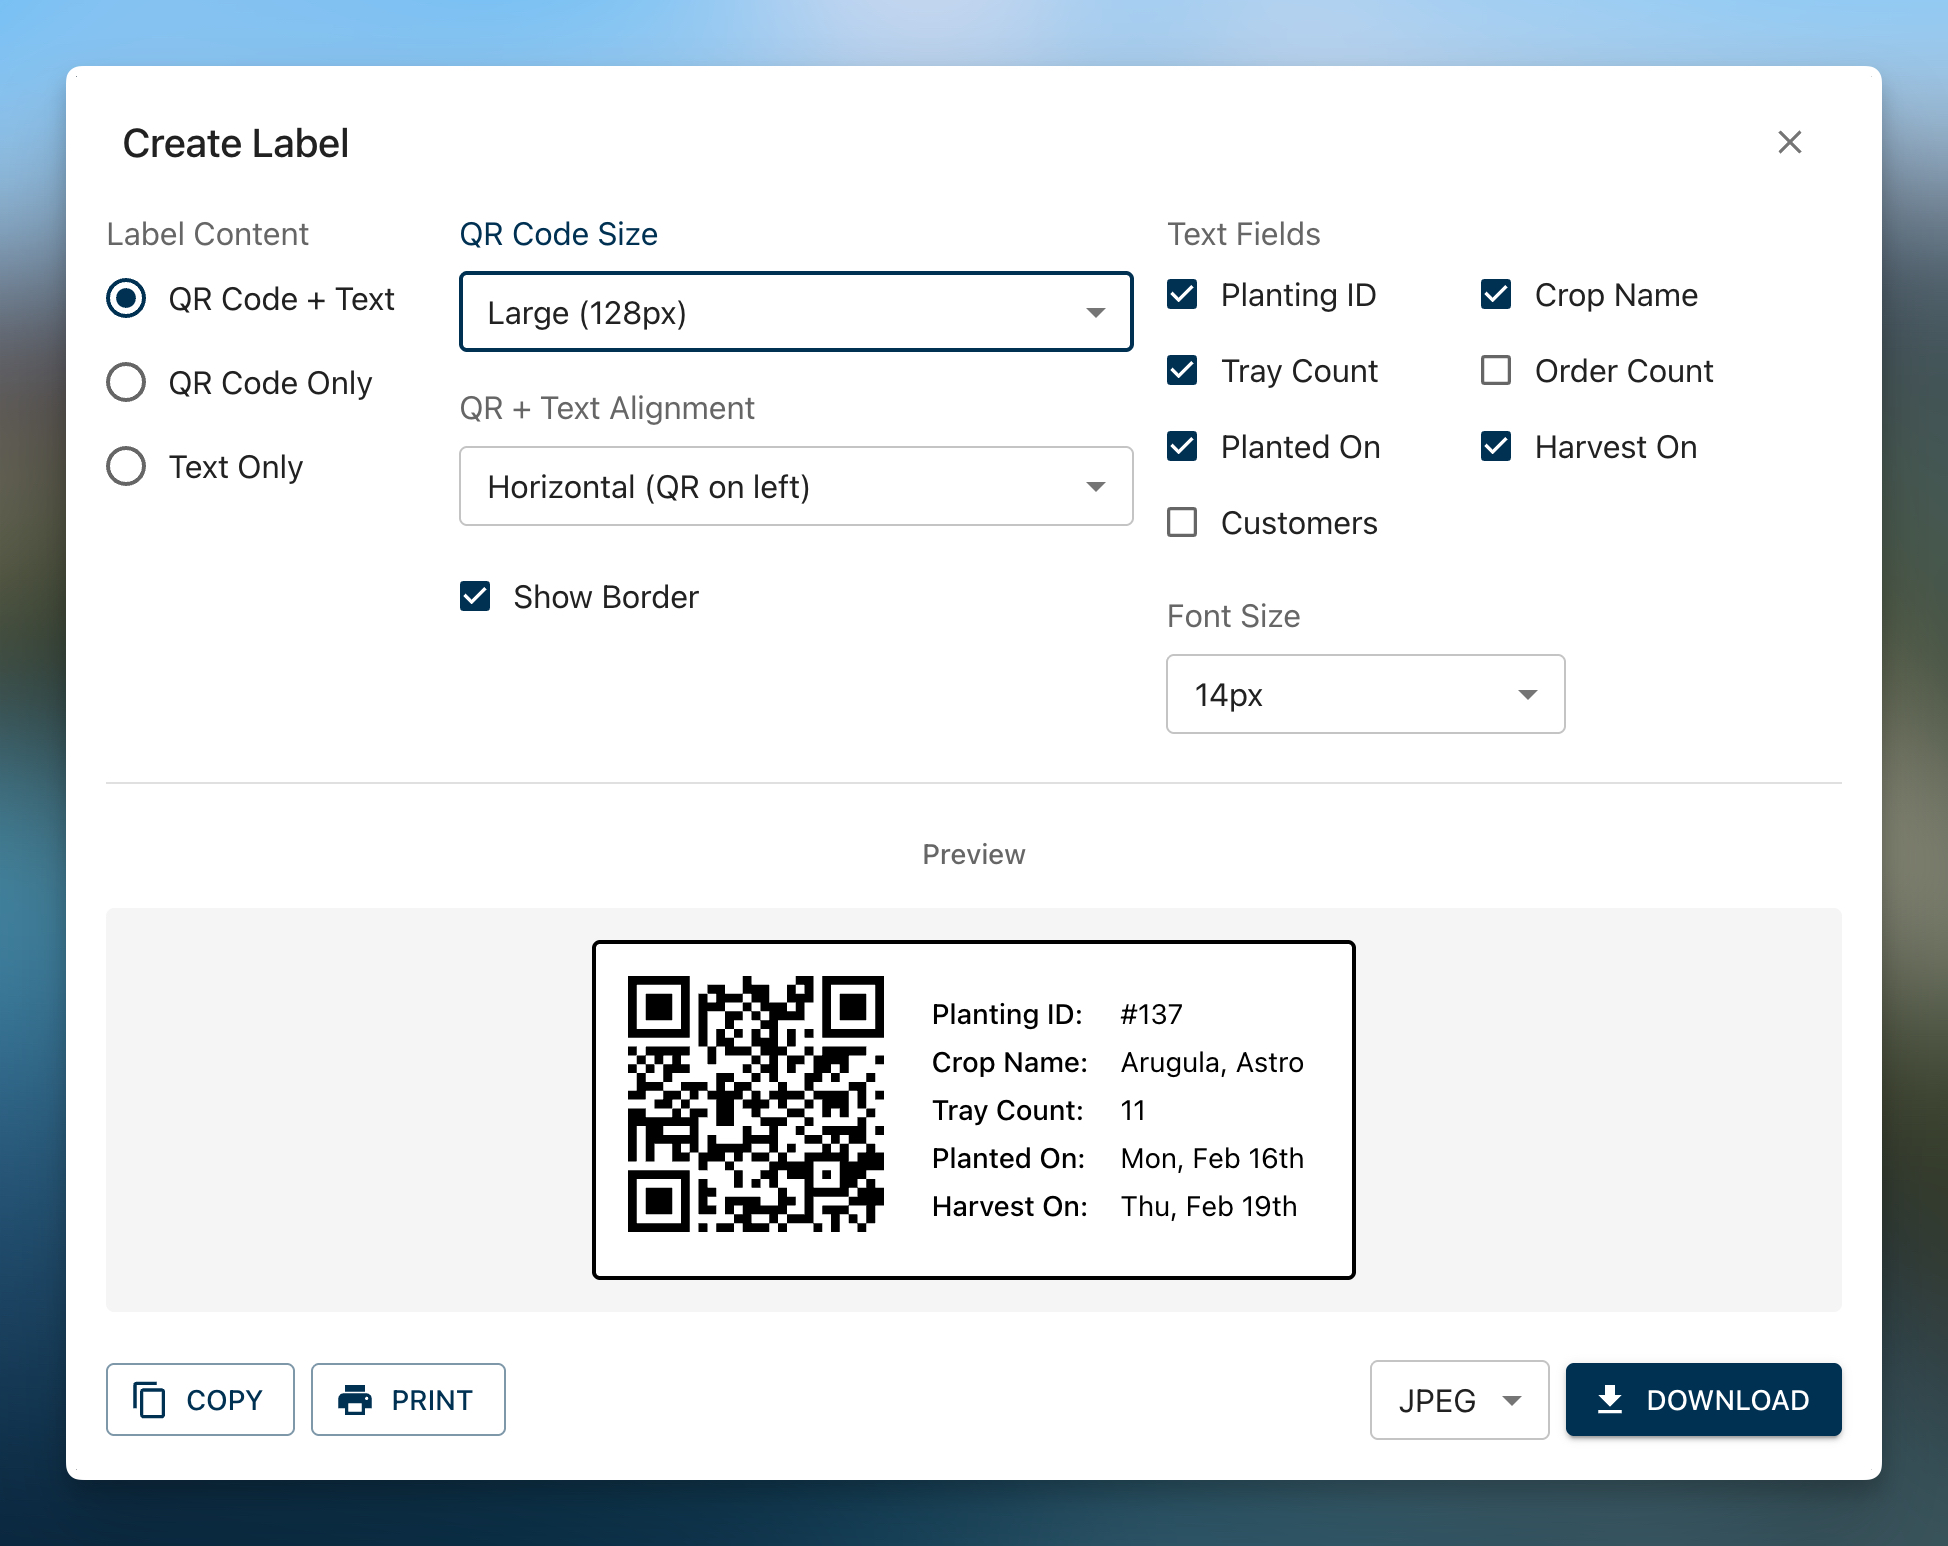This screenshot has height=1546, width=1948.
Task: Select the QR Code + Text option
Action: [x=126, y=298]
